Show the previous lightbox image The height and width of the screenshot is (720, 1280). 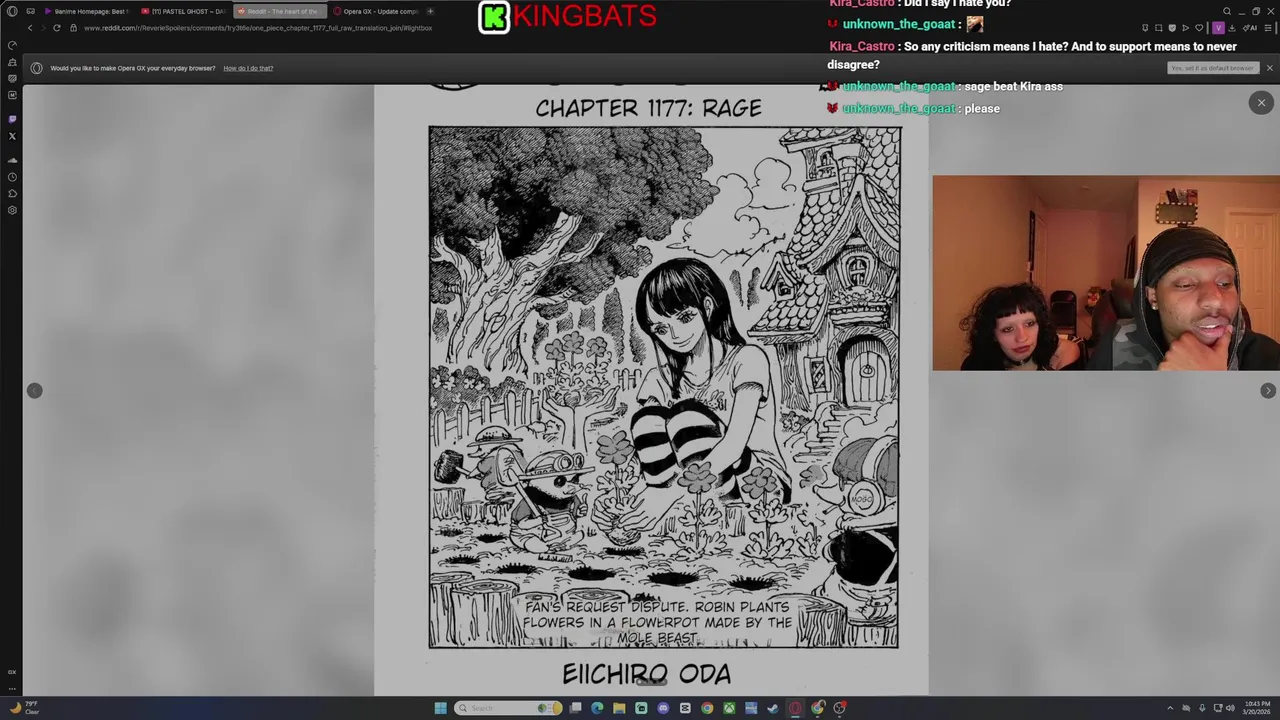[34, 391]
